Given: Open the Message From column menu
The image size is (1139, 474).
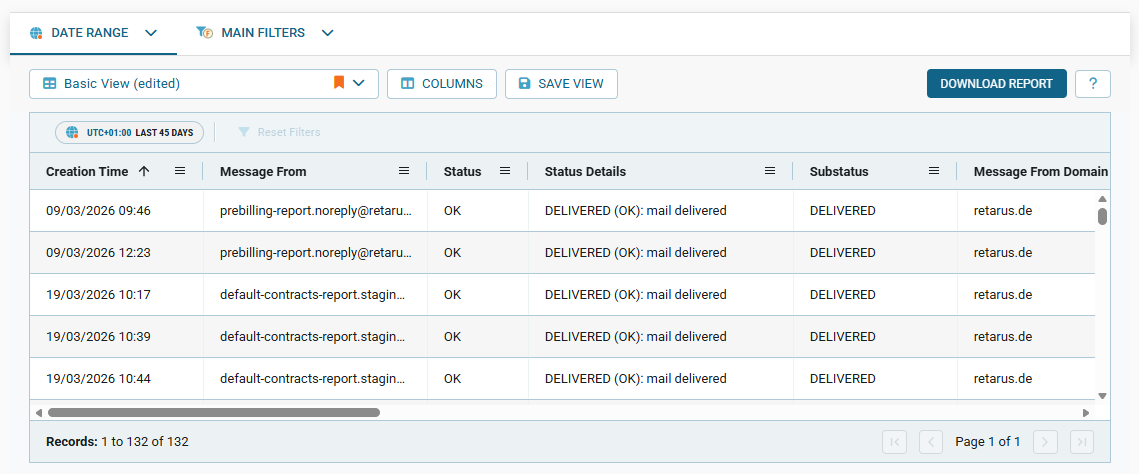Looking at the screenshot, I should coord(404,171).
